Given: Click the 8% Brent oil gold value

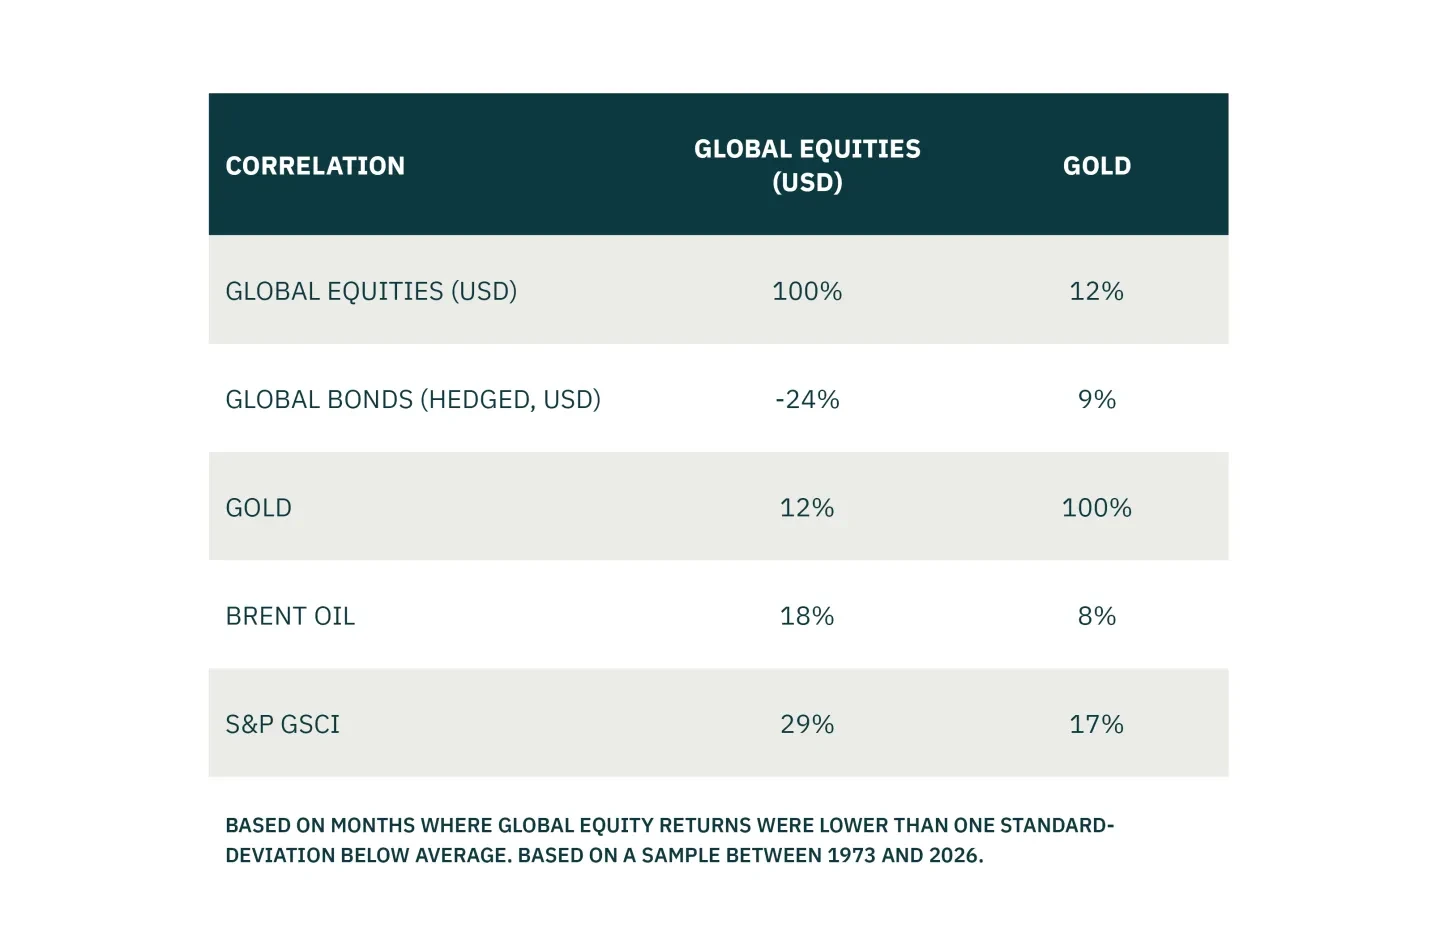Looking at the screenshot, I should 1097,616.
